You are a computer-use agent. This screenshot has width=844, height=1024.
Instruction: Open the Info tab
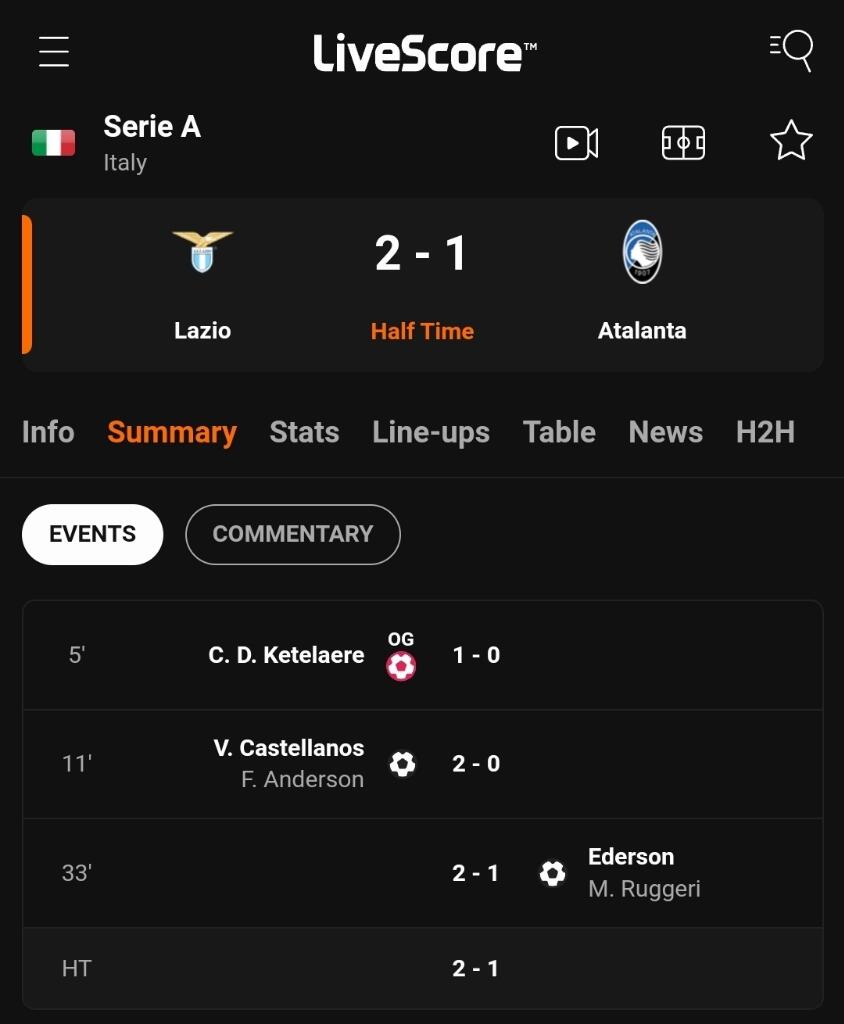(48, 432)
